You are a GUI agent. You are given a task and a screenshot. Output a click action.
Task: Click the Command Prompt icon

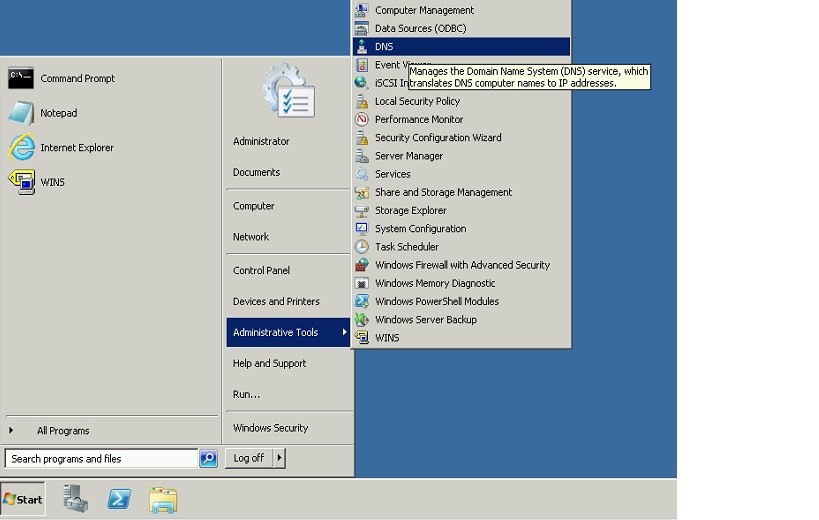(x=21, y=78)
